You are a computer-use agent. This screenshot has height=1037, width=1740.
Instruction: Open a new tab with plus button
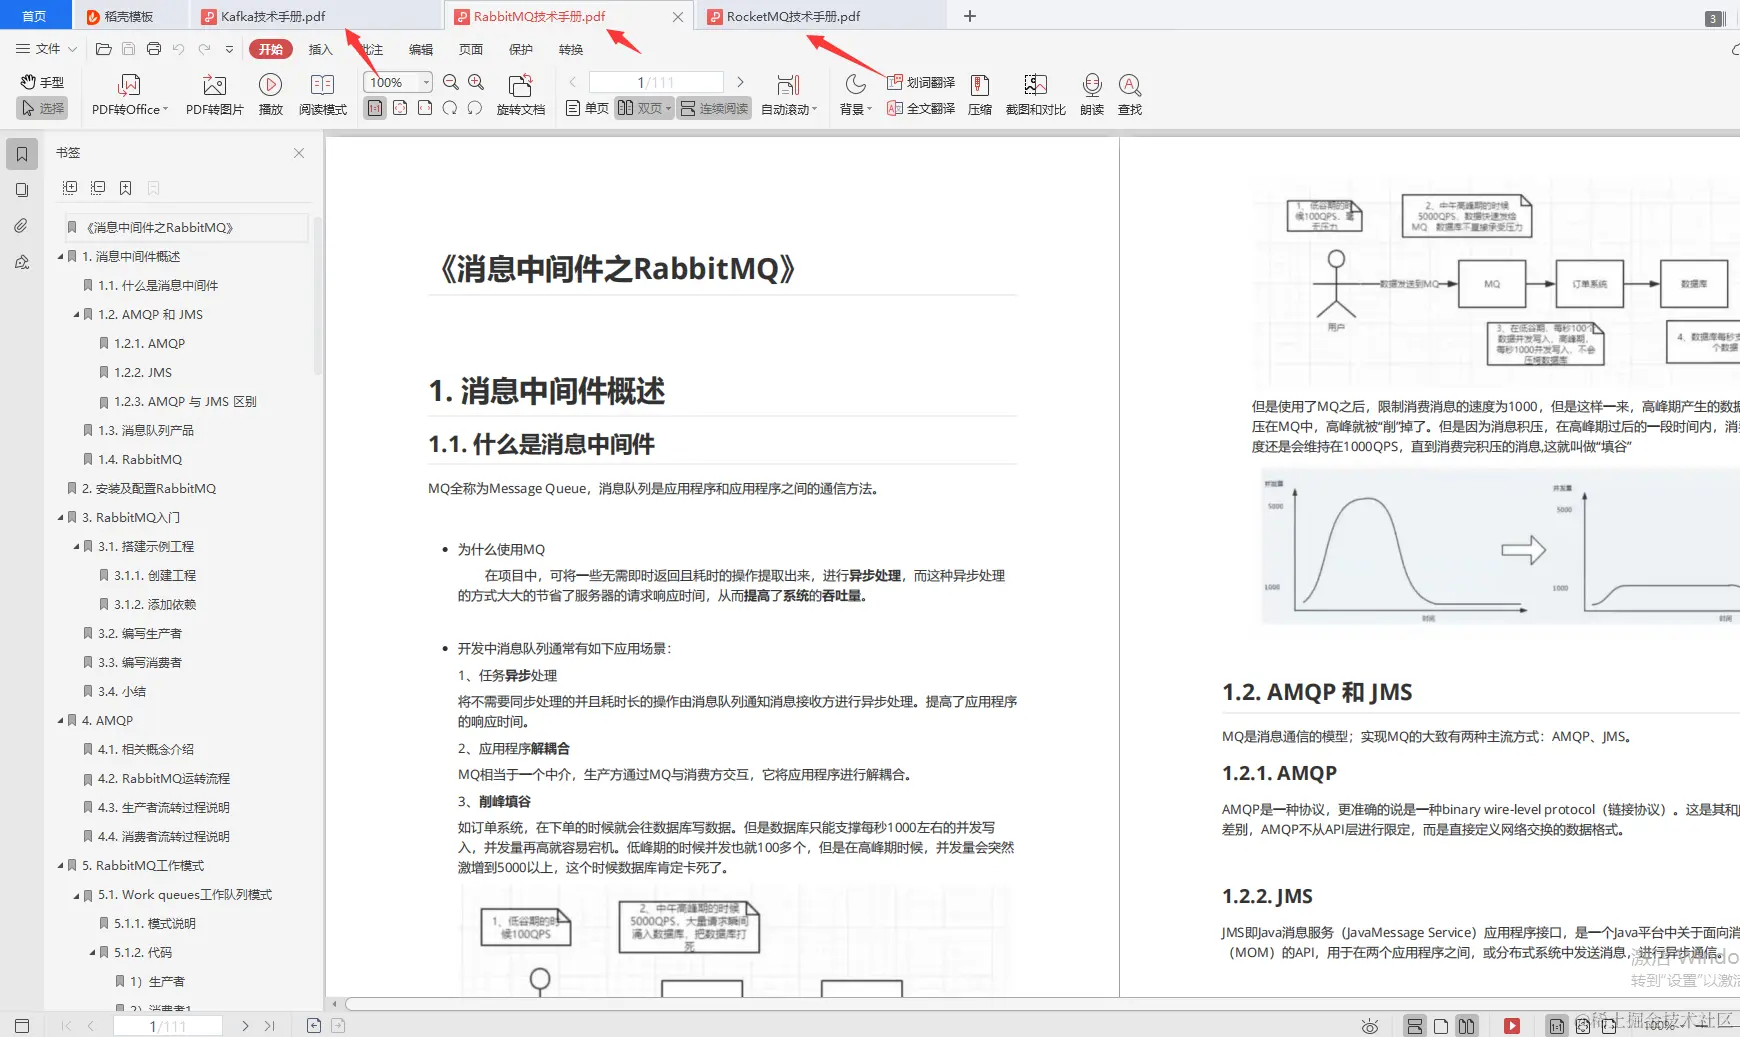(x=969, y=16)
